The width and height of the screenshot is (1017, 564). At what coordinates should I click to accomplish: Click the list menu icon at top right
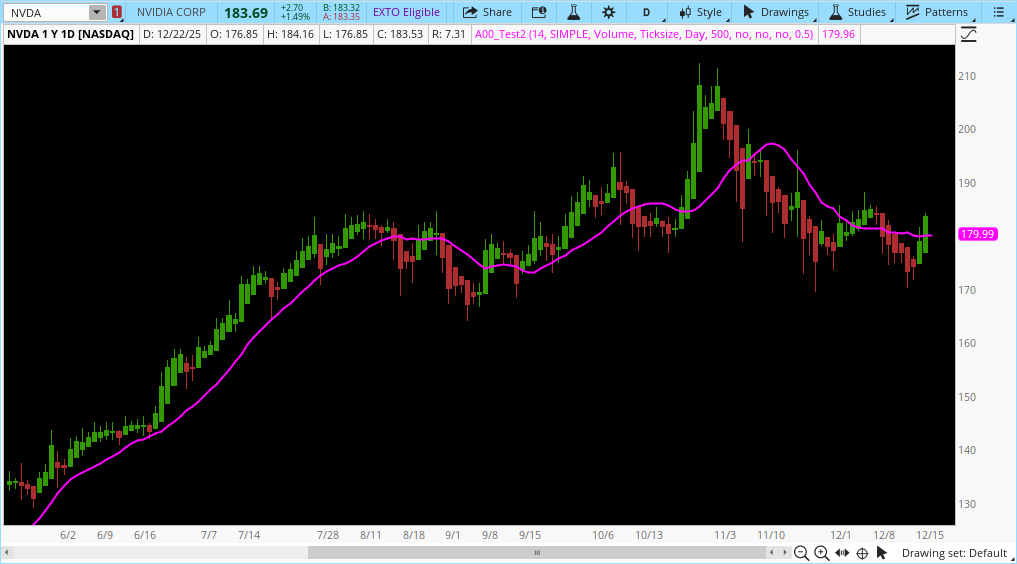(x=1001, y=12)
